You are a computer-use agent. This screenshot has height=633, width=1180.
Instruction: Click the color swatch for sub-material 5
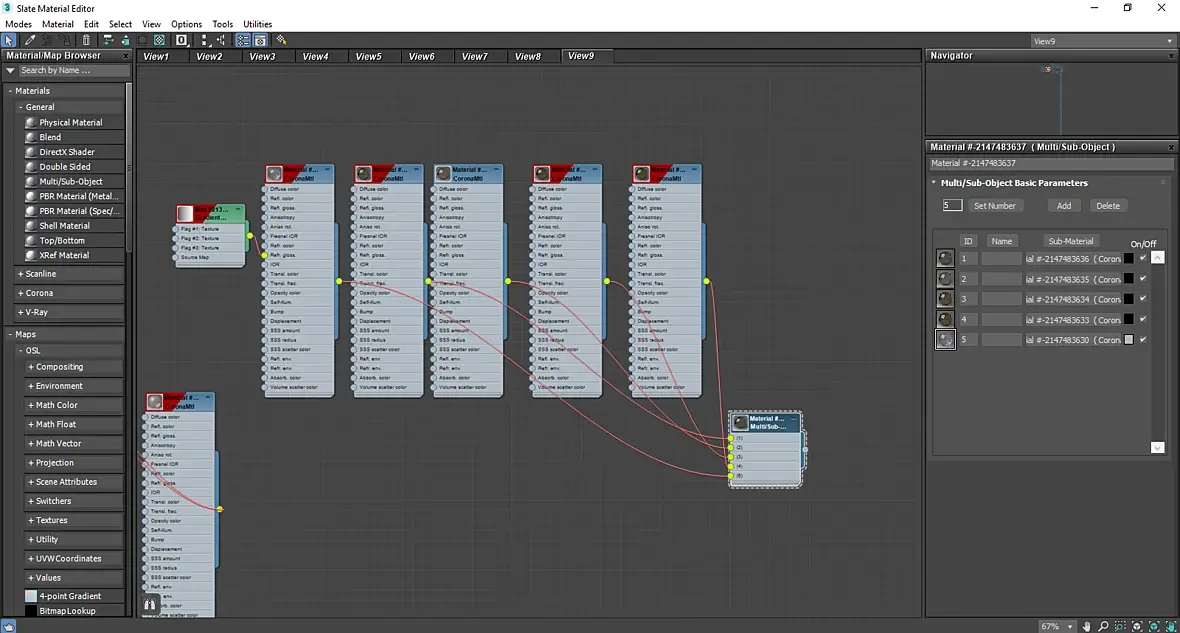[x=1128, y=339]
